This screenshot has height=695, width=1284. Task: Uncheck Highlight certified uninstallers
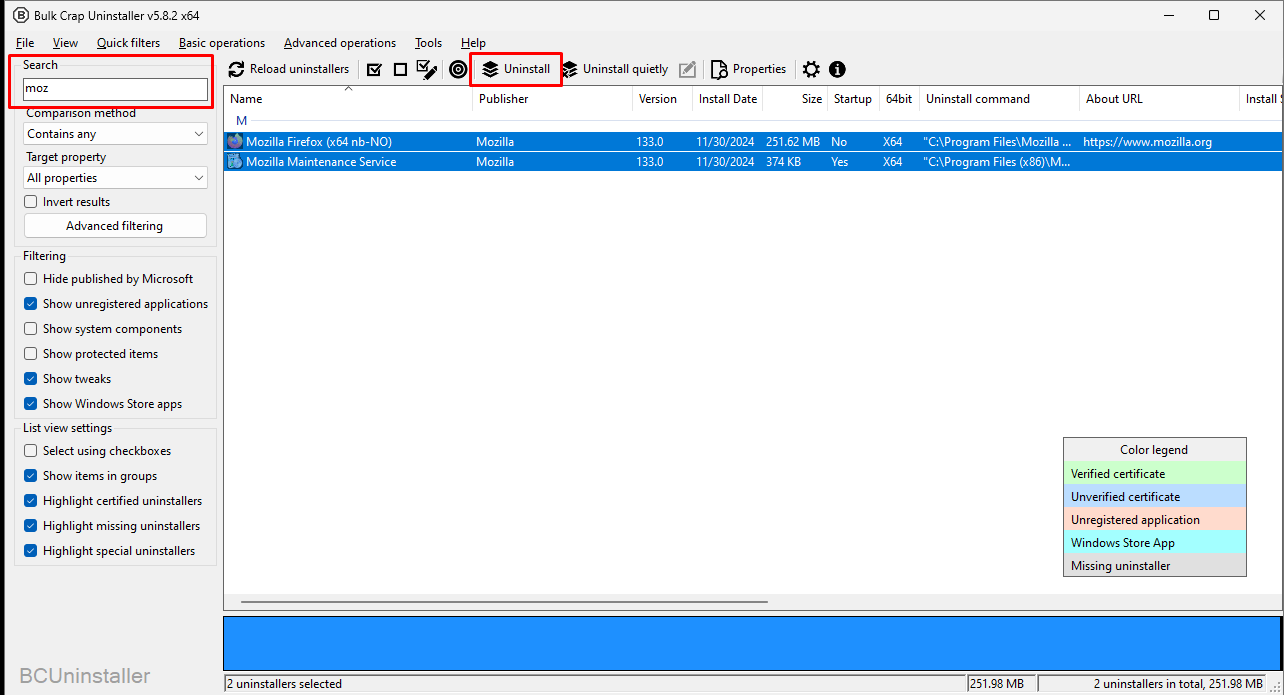pos(31,501)
